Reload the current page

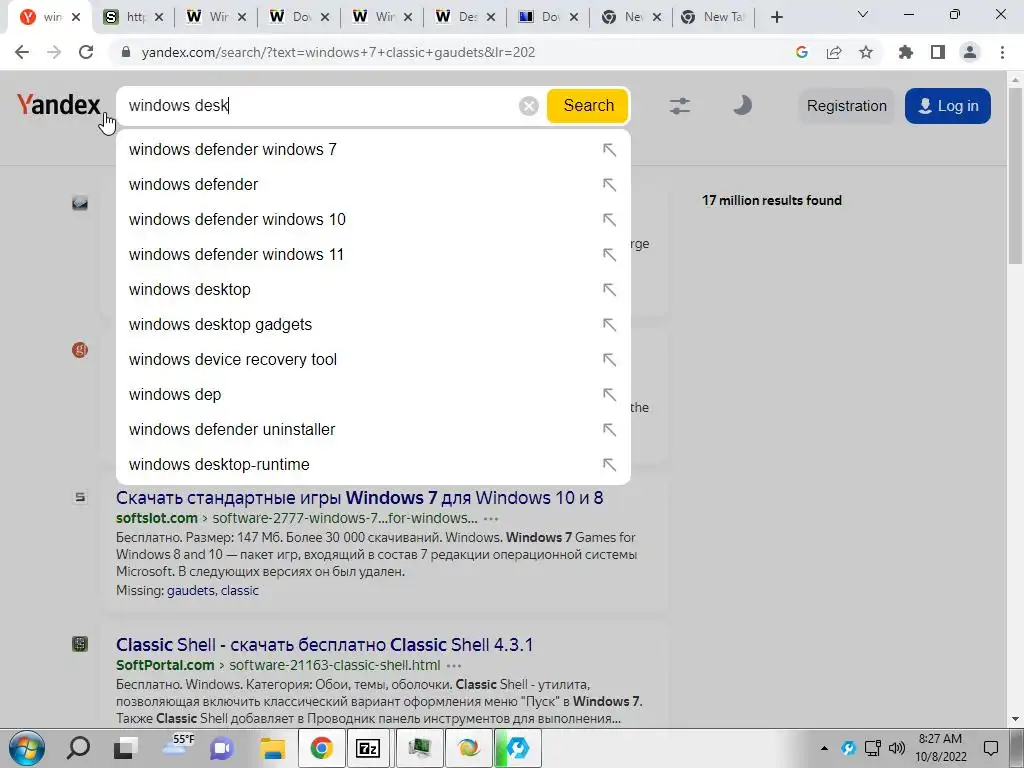click(x=86, y=52)
